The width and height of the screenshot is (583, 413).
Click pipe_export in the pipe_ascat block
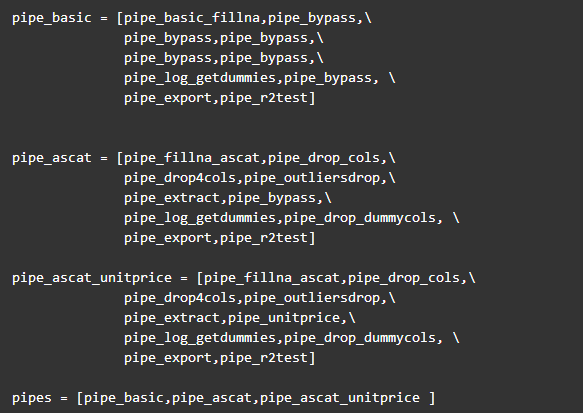(168, 238)
